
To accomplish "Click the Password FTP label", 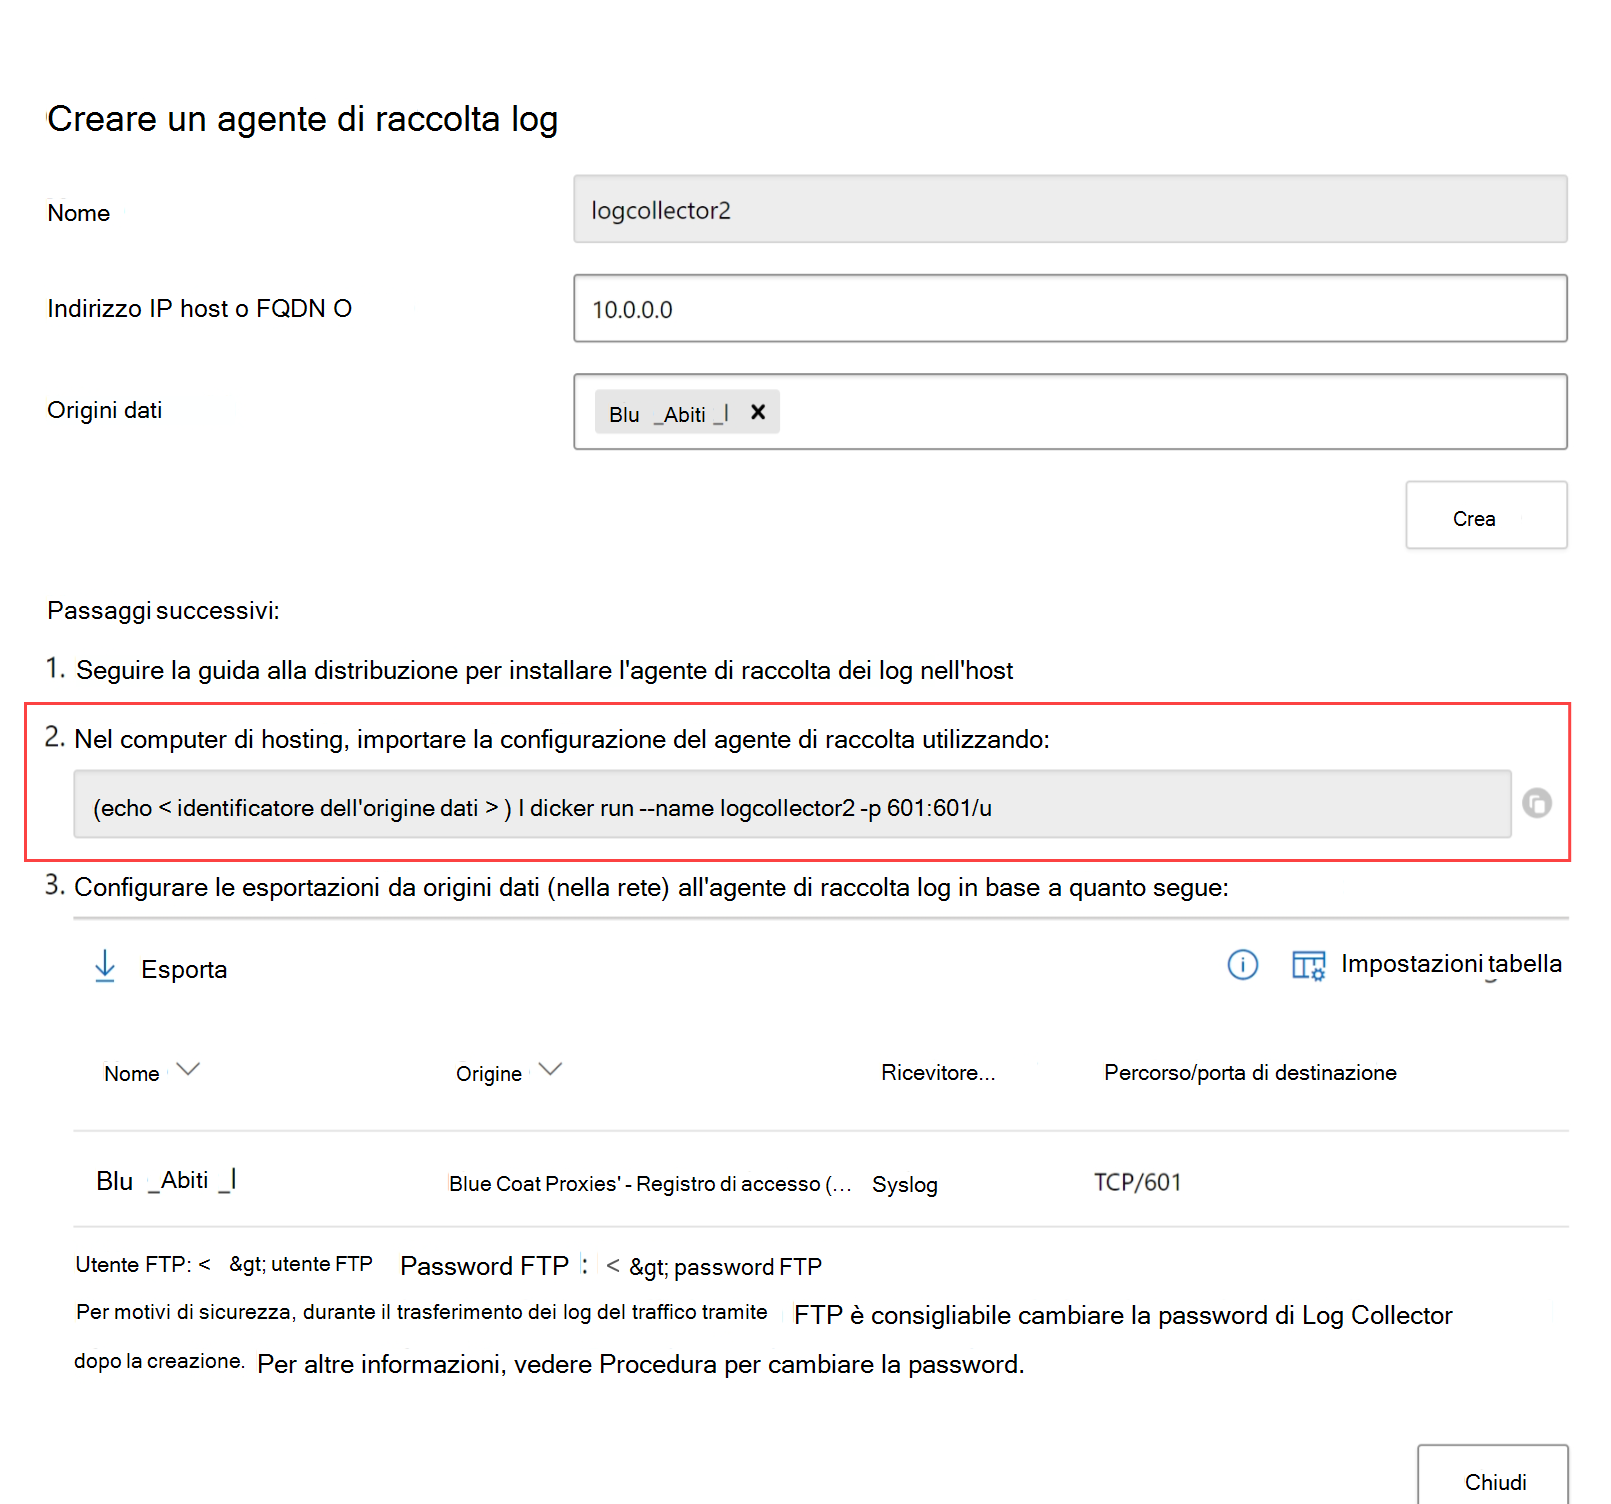I will [x=485, y=1266].
